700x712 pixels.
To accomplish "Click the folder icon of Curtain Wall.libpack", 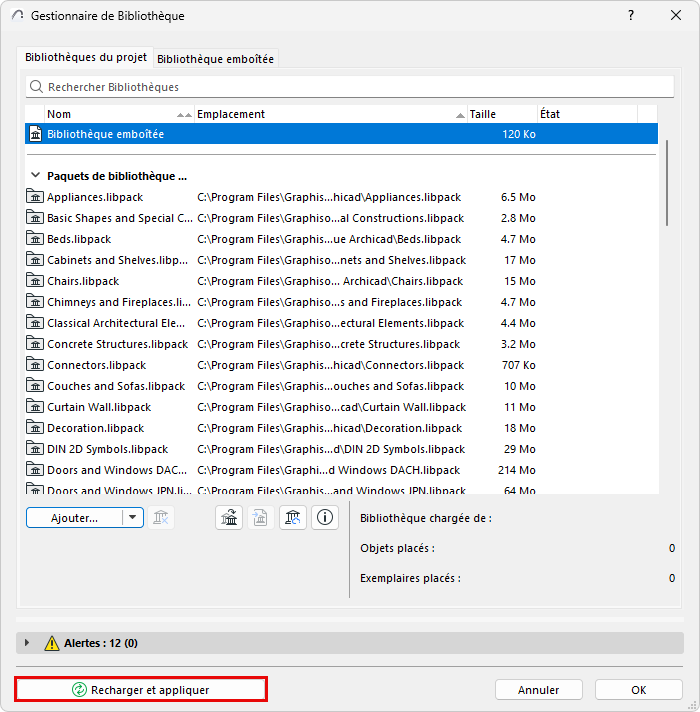I will [x=35, y=406].
